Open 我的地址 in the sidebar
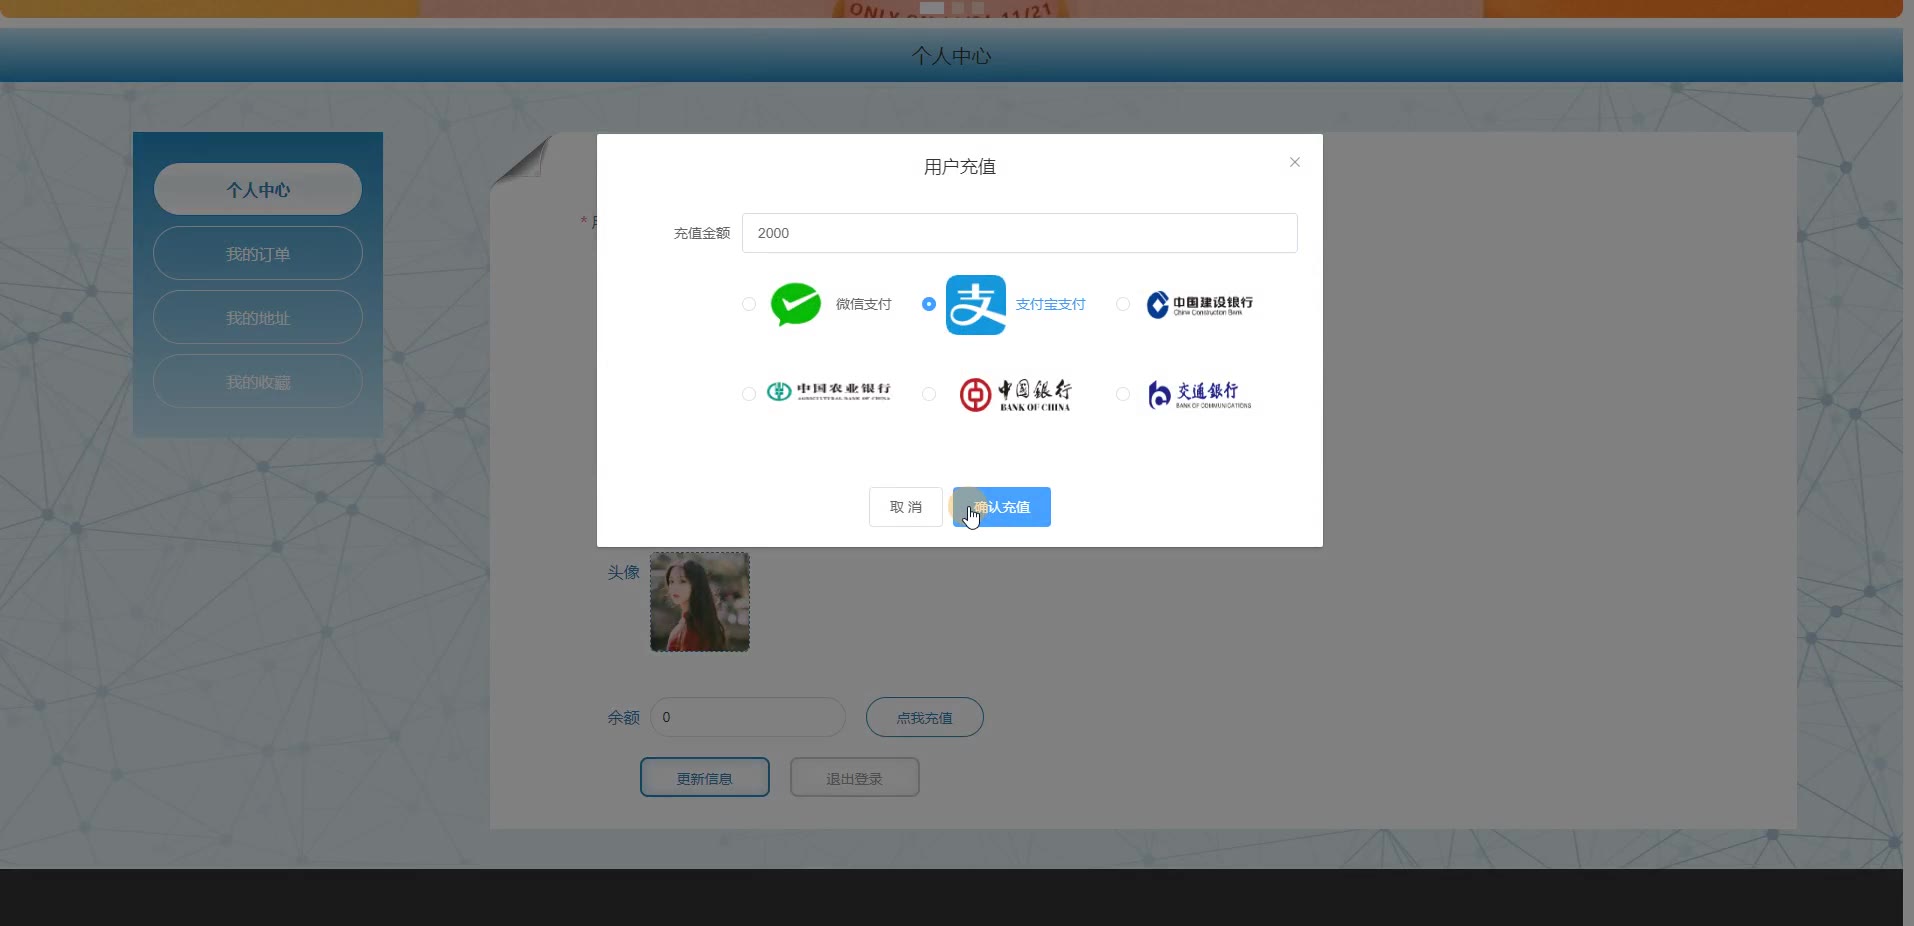Screen dimensions: 1914x926 [258, 317]
